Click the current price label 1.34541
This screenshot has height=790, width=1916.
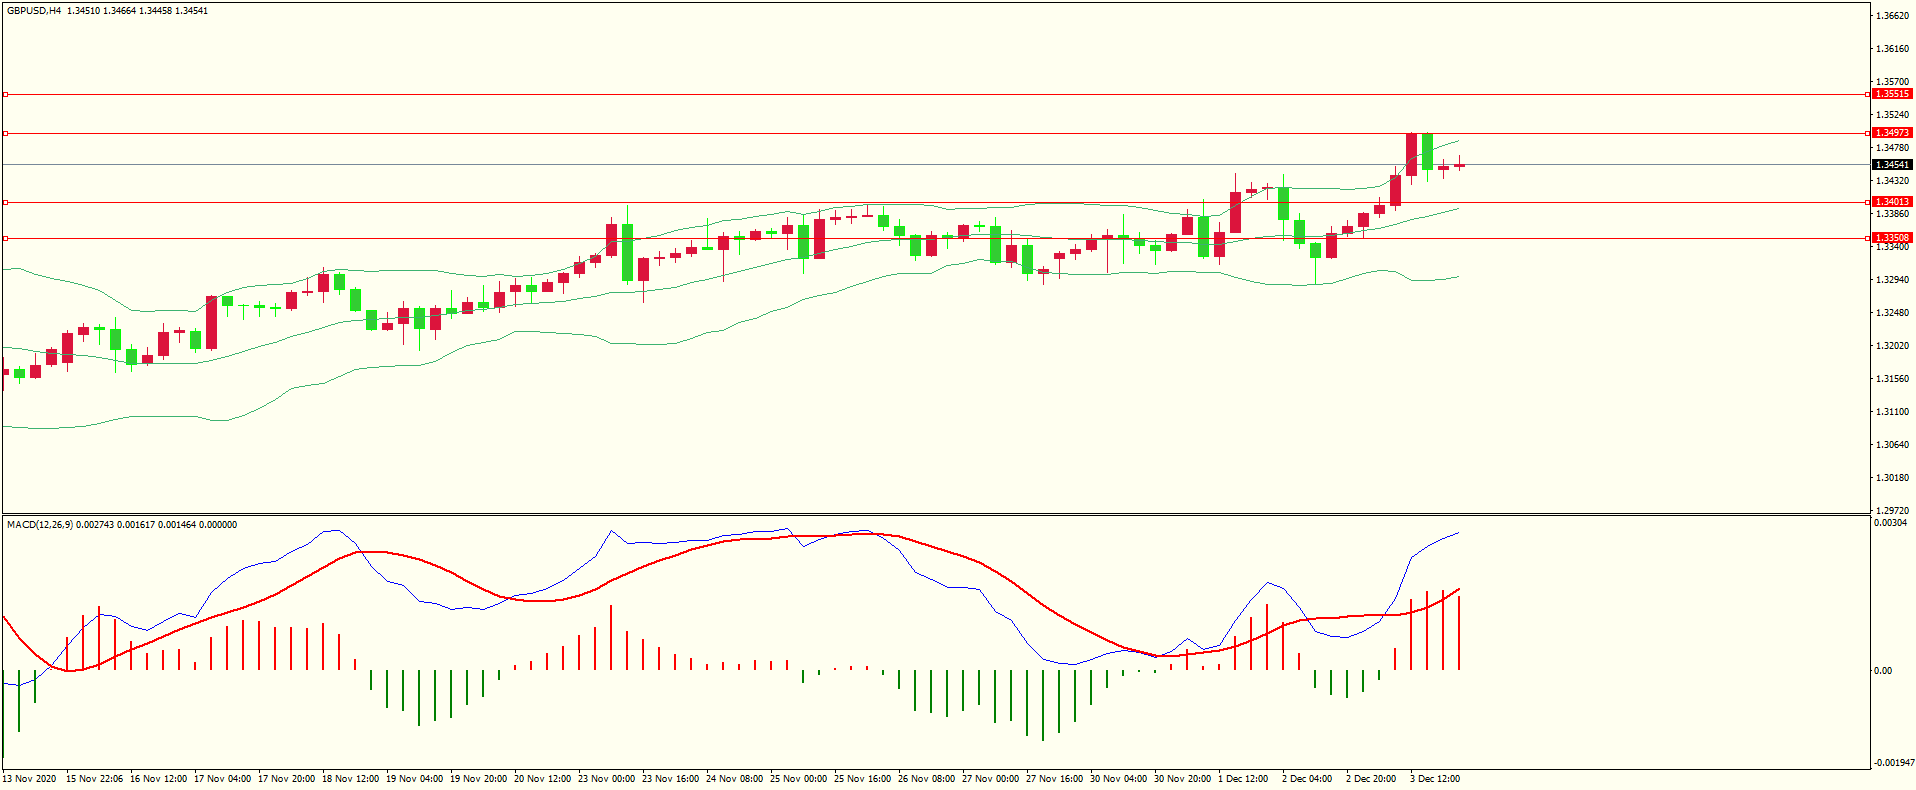pyautogui.click(x=1891, y=165)
